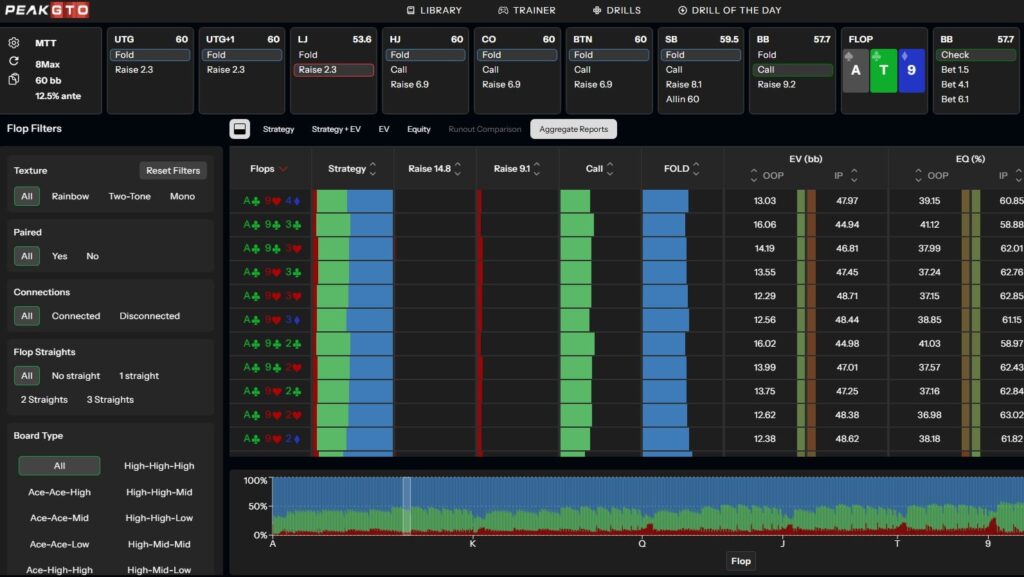
Task: Select the Rainbow texture filter
Action: click(x=70, y=196)
